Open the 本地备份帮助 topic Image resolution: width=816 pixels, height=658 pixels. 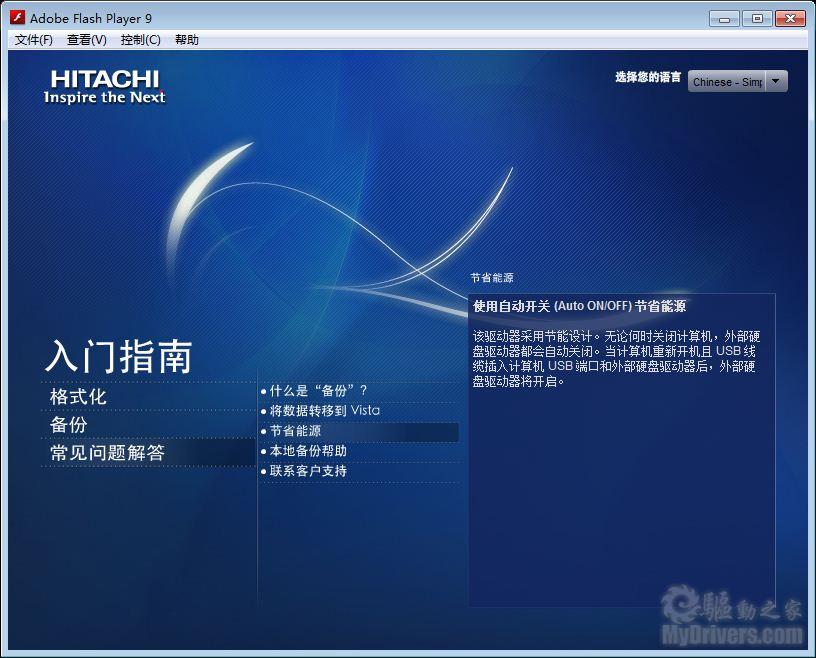click(x=309, y=451)
